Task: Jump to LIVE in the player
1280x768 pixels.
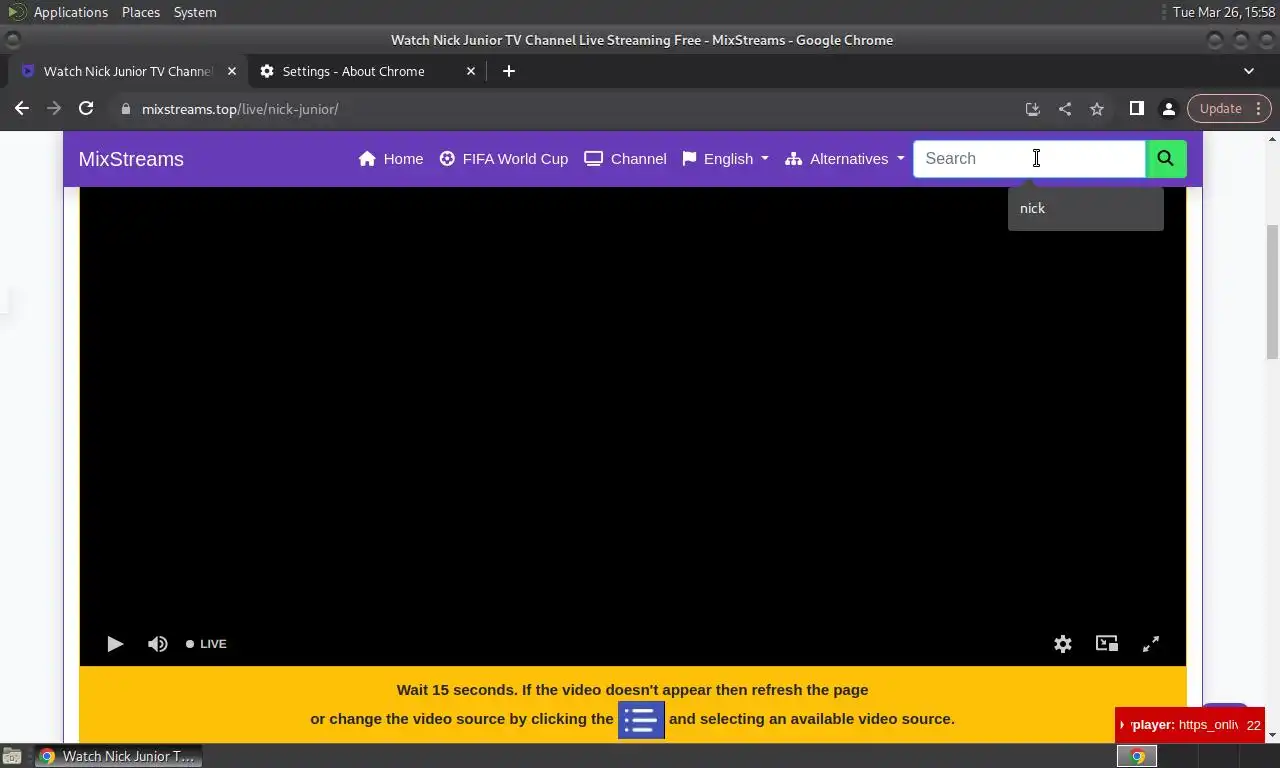Action: tap(206, 644)
